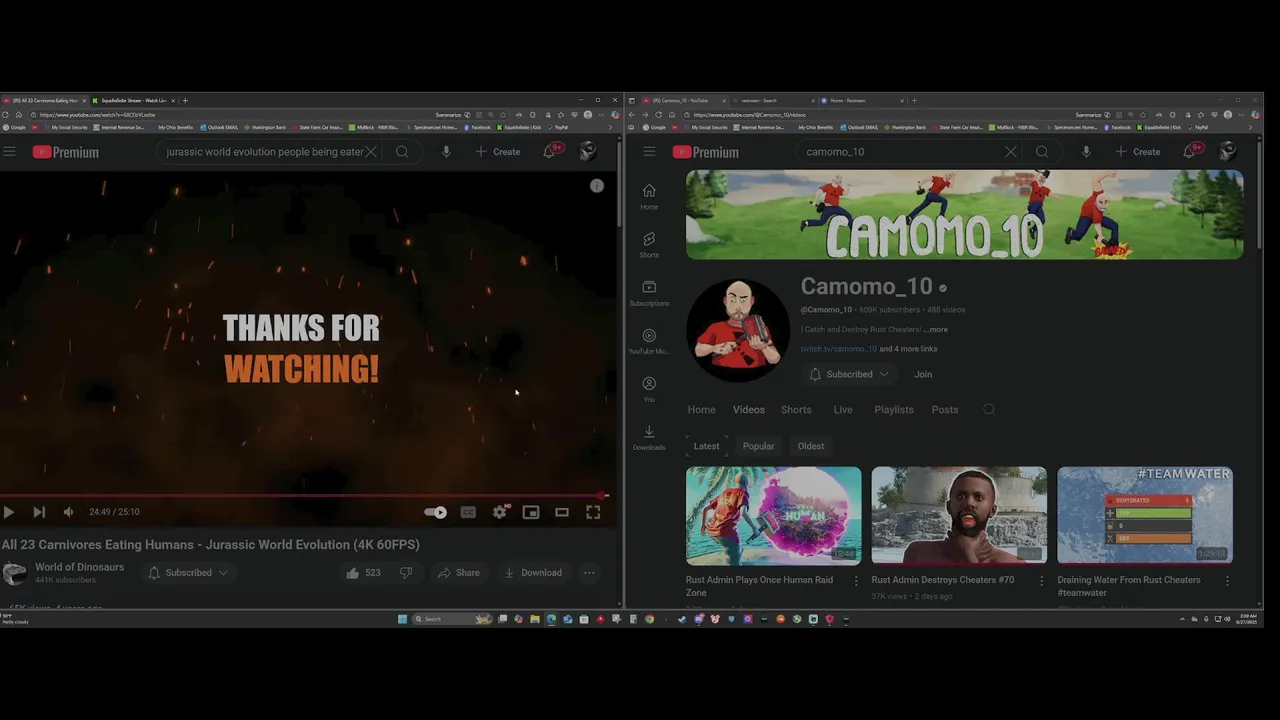Select Oldest sort chip
Image resolution: width=1280 pixels, height=720 pixels.
811,446
